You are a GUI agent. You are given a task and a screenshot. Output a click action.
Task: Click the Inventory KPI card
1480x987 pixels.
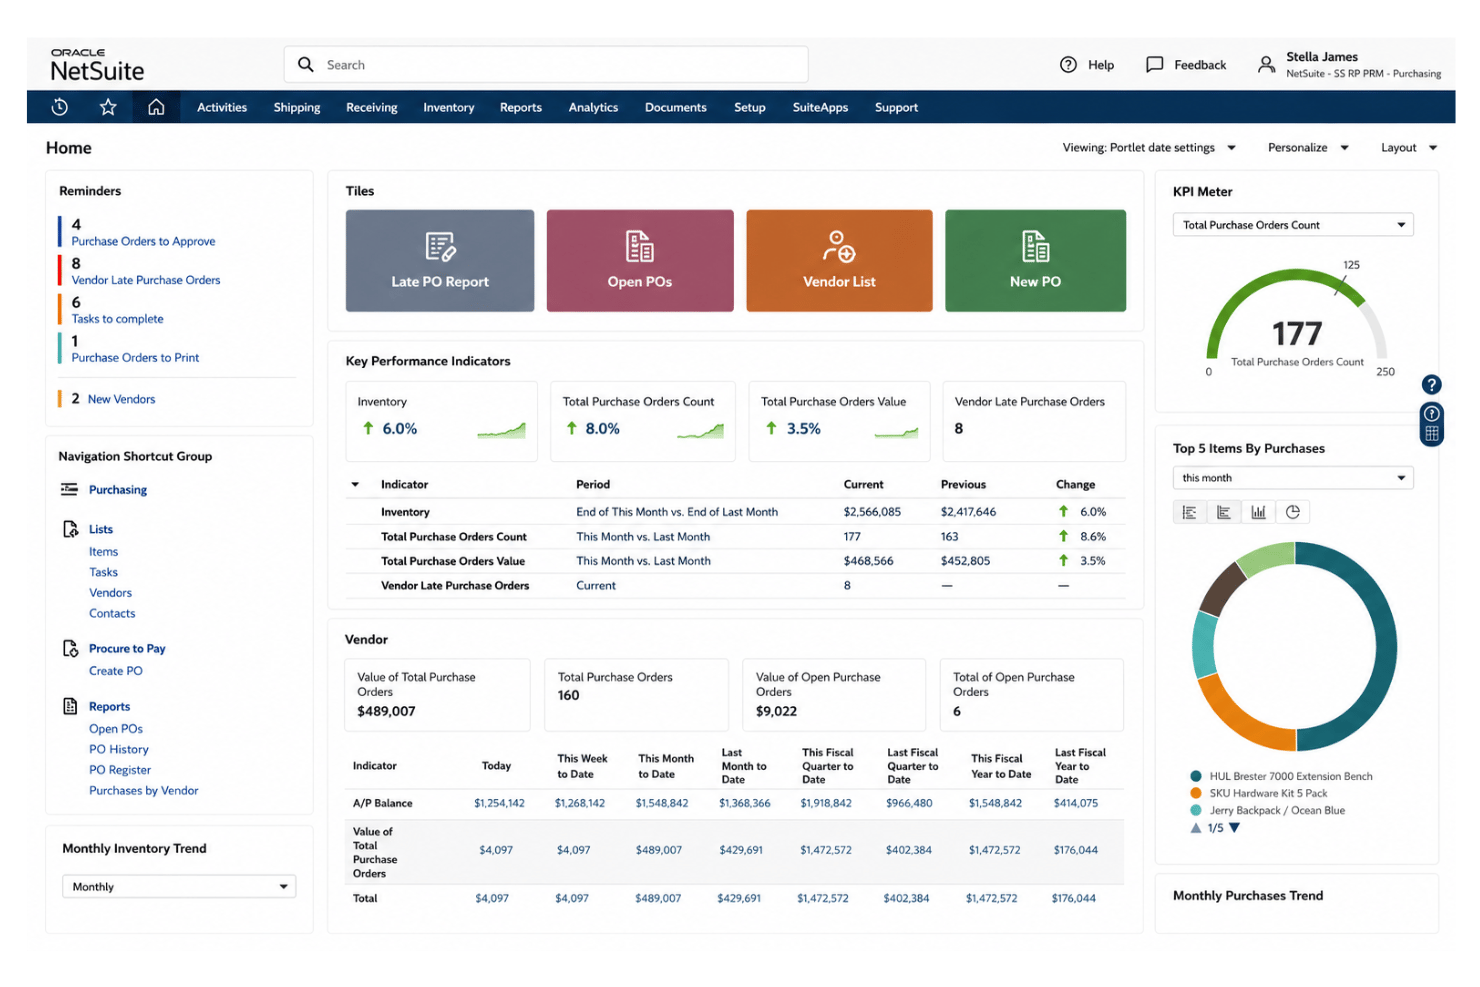pos(442,421)
